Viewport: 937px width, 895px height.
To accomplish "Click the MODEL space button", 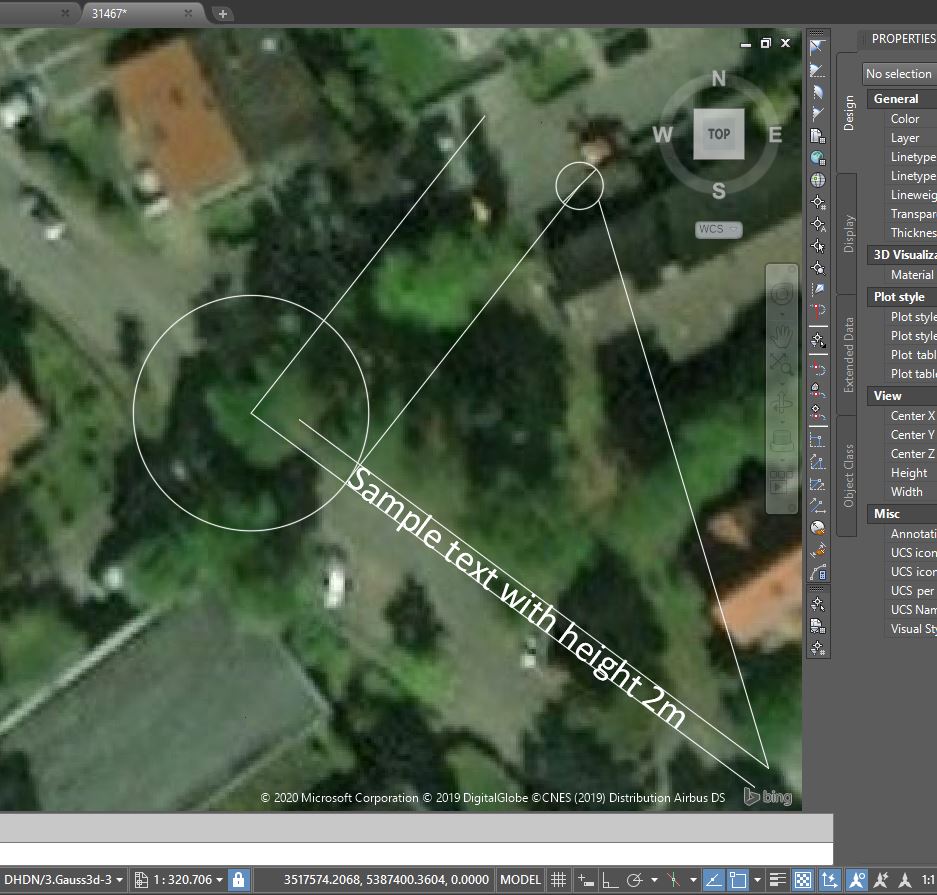I will coord(520,880).
